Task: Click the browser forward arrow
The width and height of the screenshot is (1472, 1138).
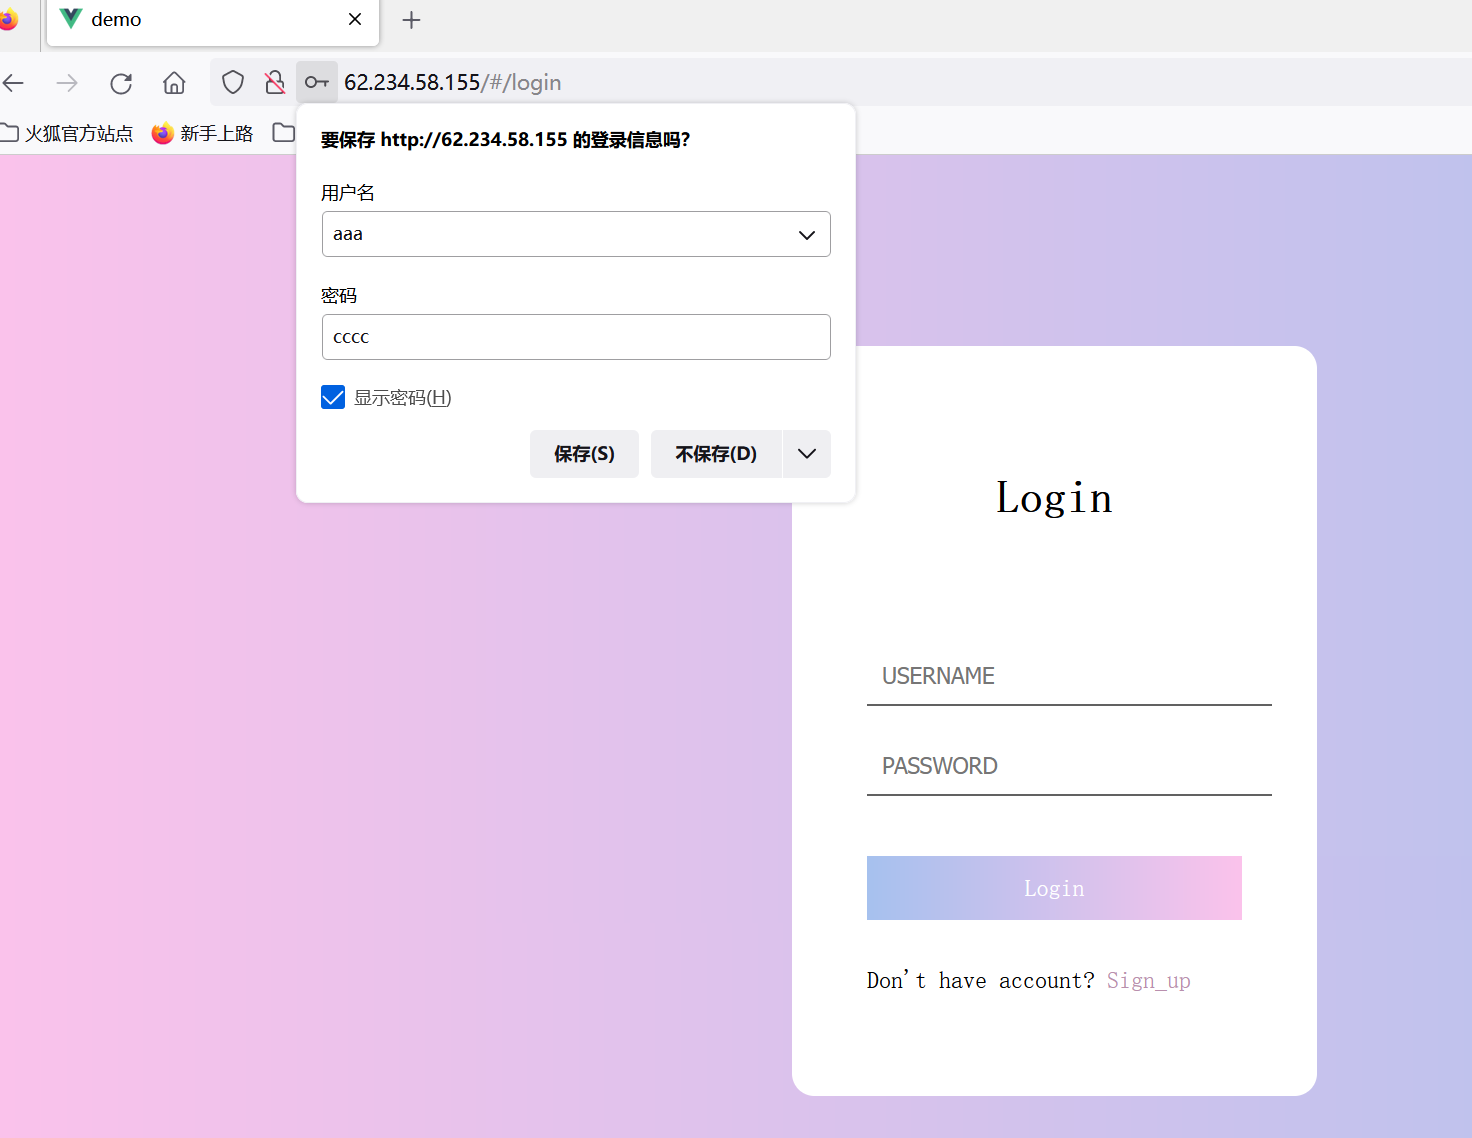Action: point(67,83)
